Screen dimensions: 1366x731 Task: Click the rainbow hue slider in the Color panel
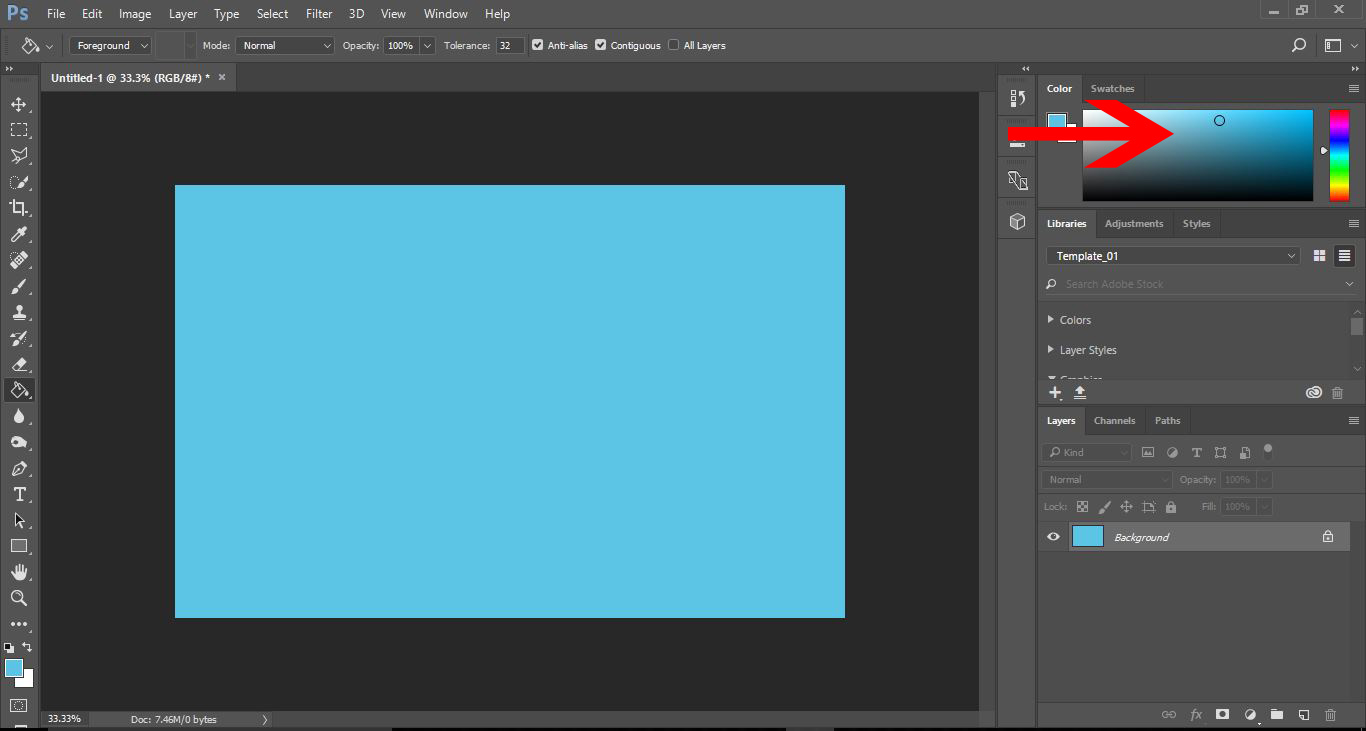(x=1339, y=155)
